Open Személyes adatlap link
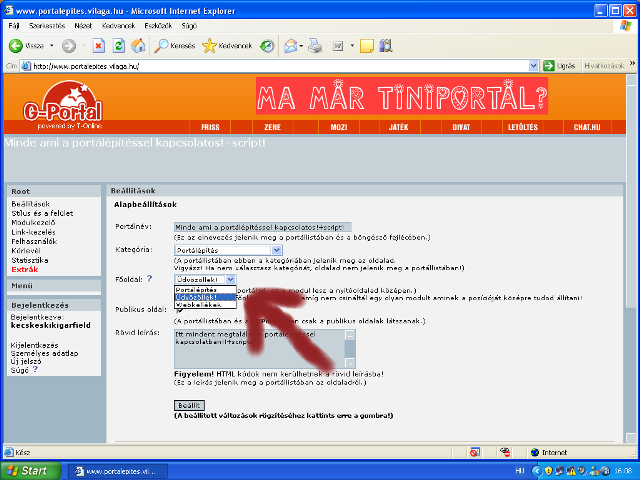Screen dimensions: 640x480 point(44,353)
